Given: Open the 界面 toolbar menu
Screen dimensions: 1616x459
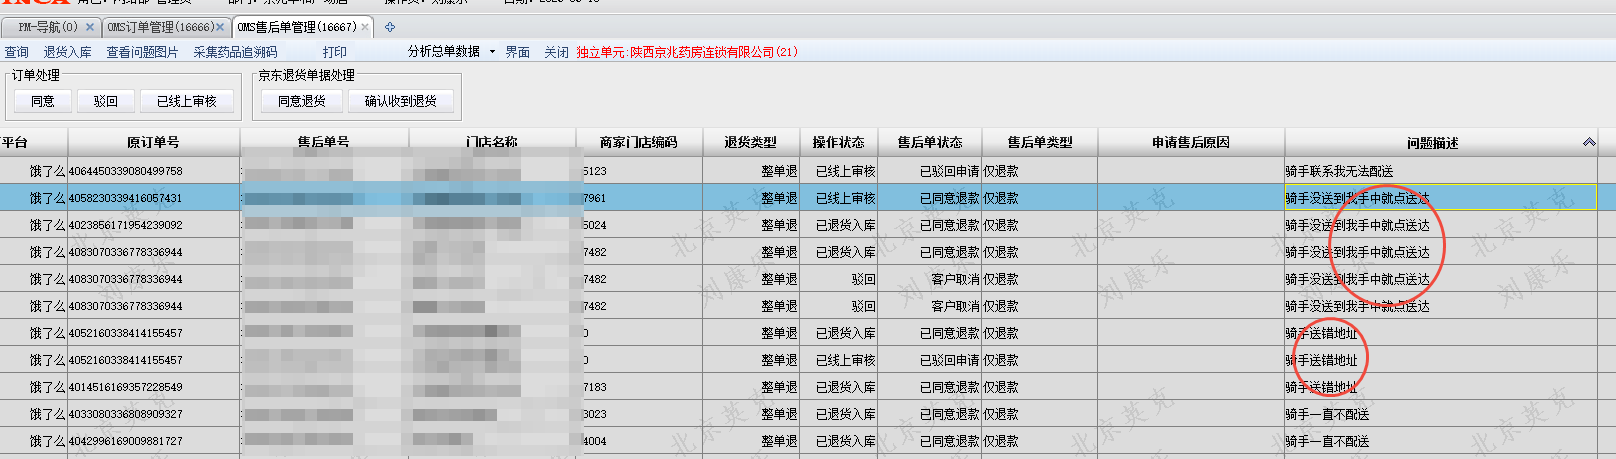Looking at the screenshot, I should tap(518, 52).
